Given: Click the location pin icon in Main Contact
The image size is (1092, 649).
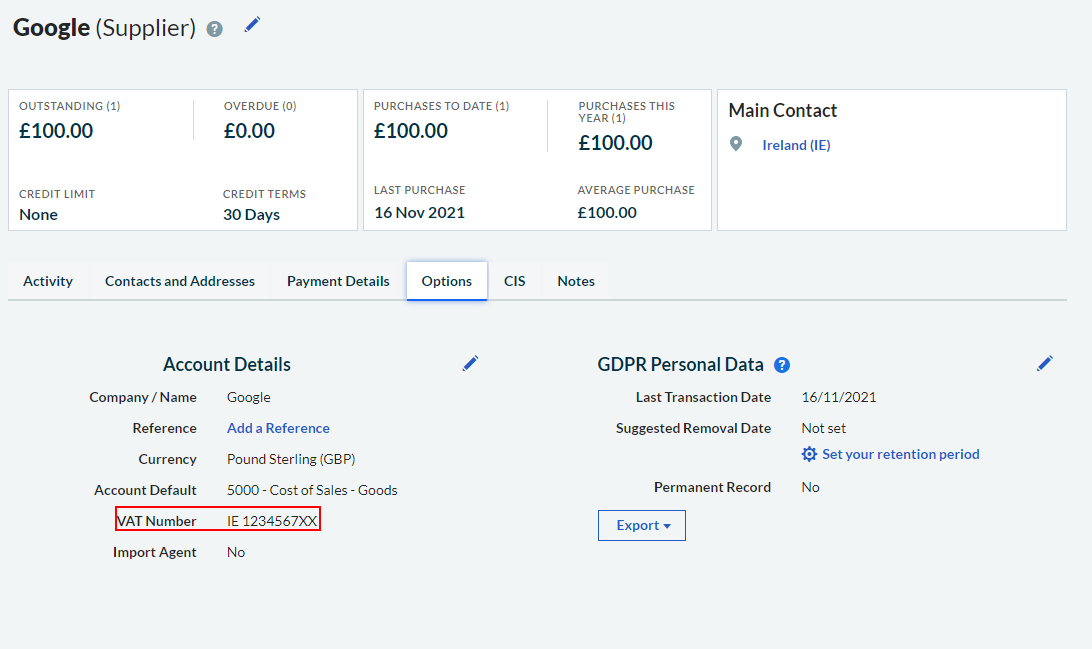Looking at the screenshot, I should pyautogui.click(x=736, y=145).
